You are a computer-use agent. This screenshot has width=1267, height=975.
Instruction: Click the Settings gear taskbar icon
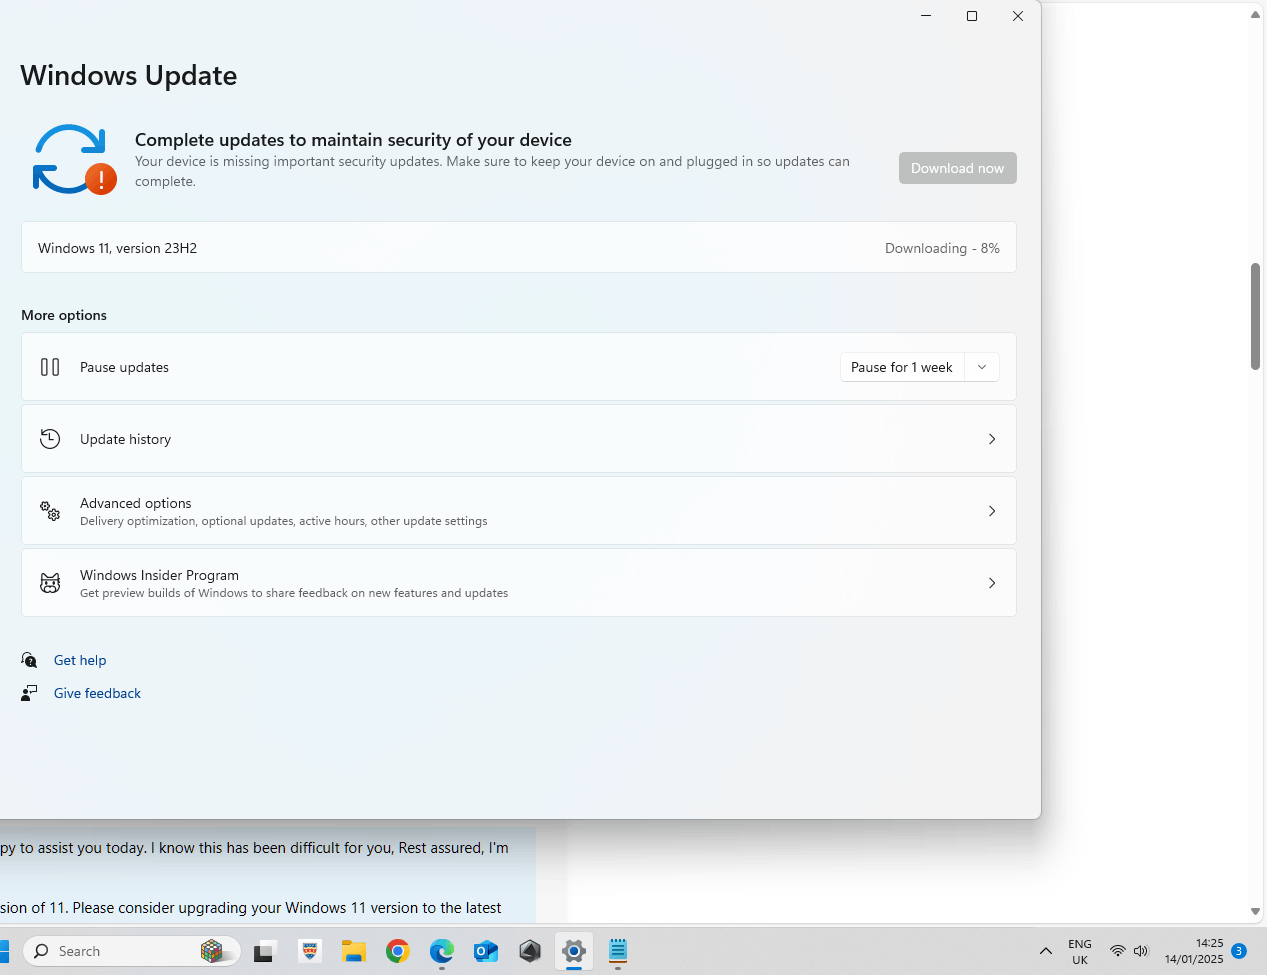click(574, 951)
